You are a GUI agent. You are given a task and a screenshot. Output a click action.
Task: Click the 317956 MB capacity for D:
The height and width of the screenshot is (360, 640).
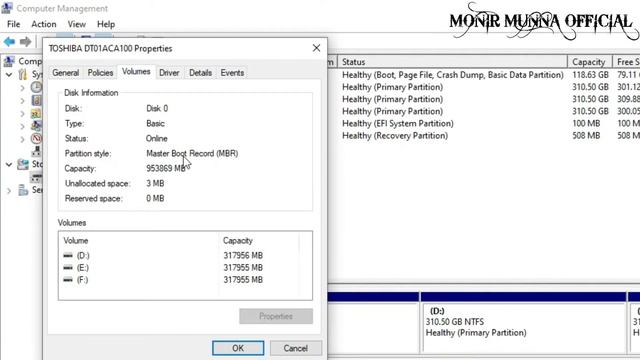click(x=243, y=256)
